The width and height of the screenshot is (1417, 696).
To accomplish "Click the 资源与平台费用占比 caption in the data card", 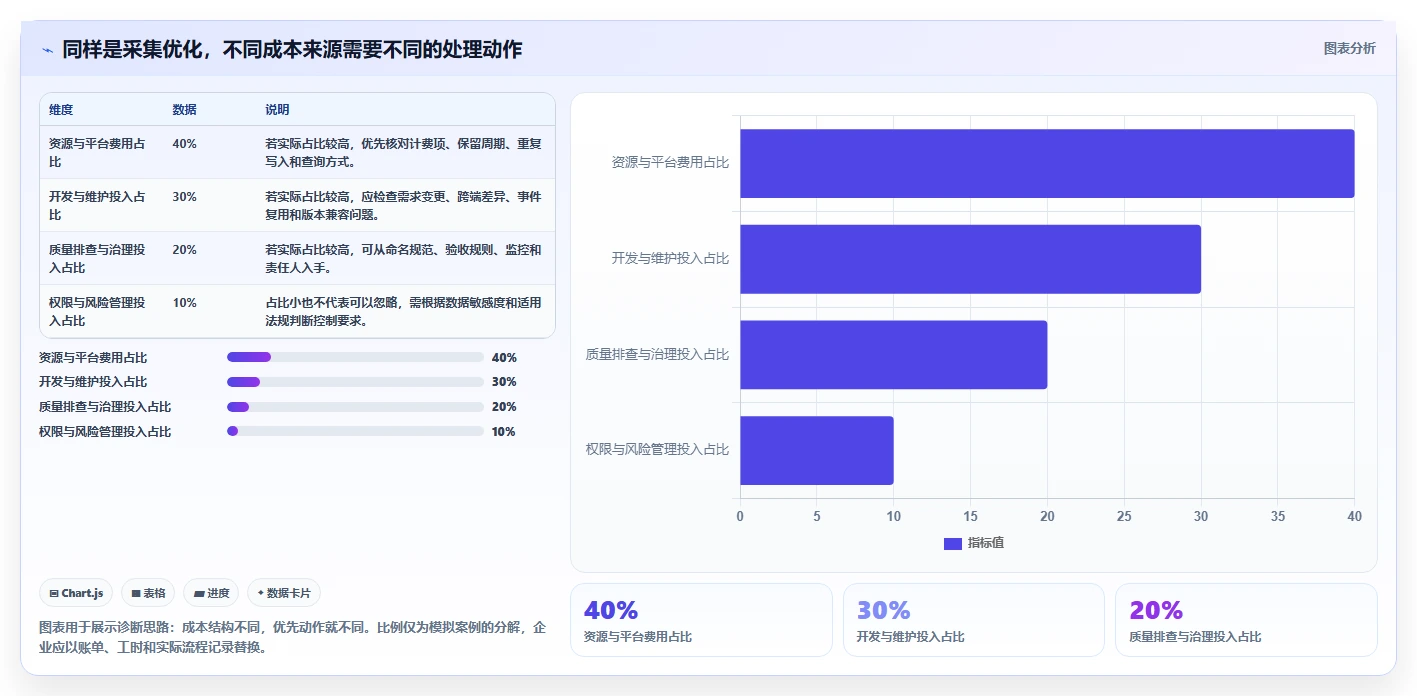I will click(x=638, y=637).
